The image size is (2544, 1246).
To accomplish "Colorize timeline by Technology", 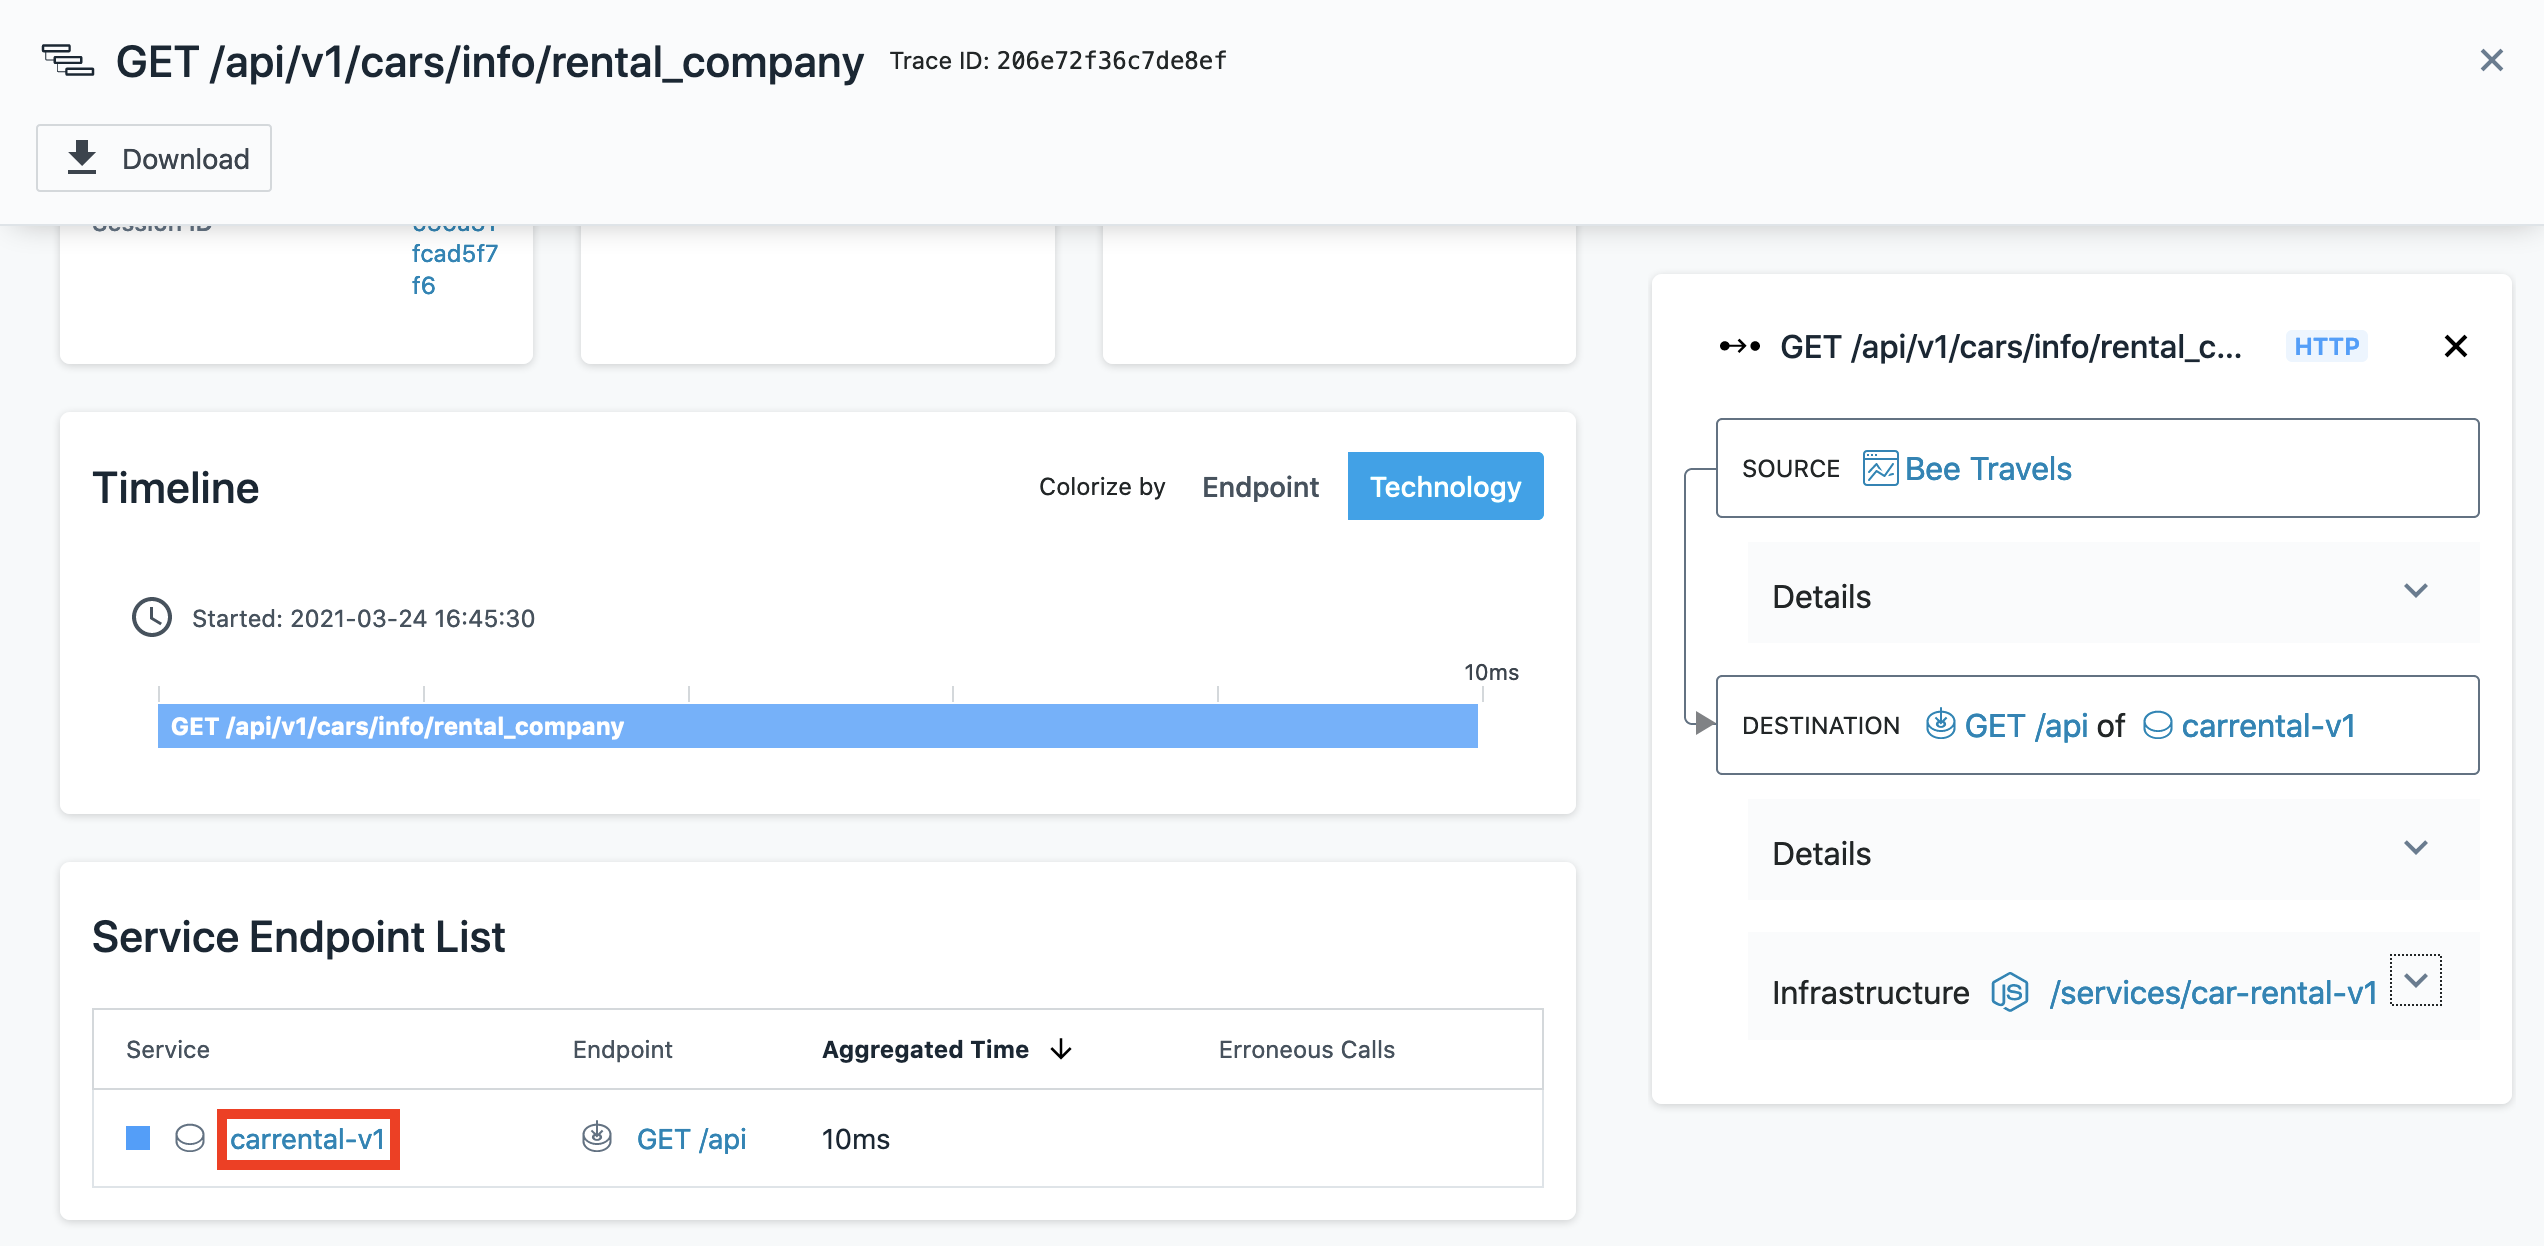I will (x=1445, y=487).
